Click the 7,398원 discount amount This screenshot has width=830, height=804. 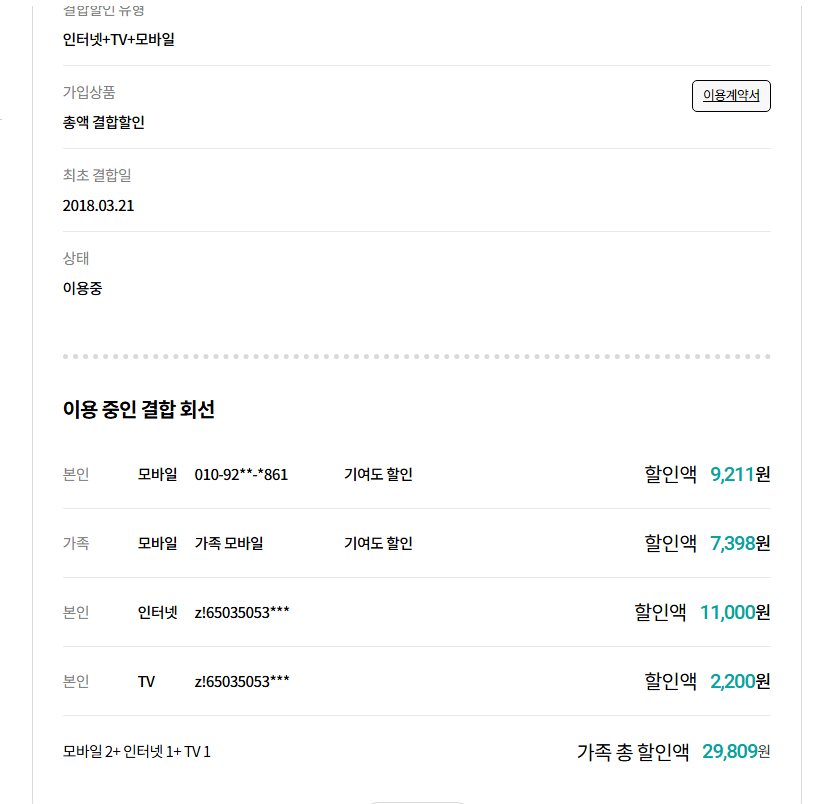point(740,543)
